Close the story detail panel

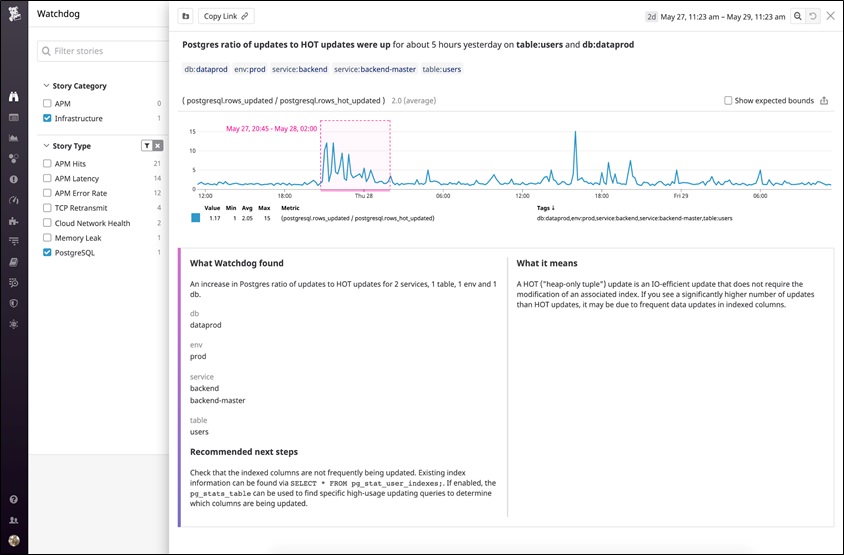(831, 16)
